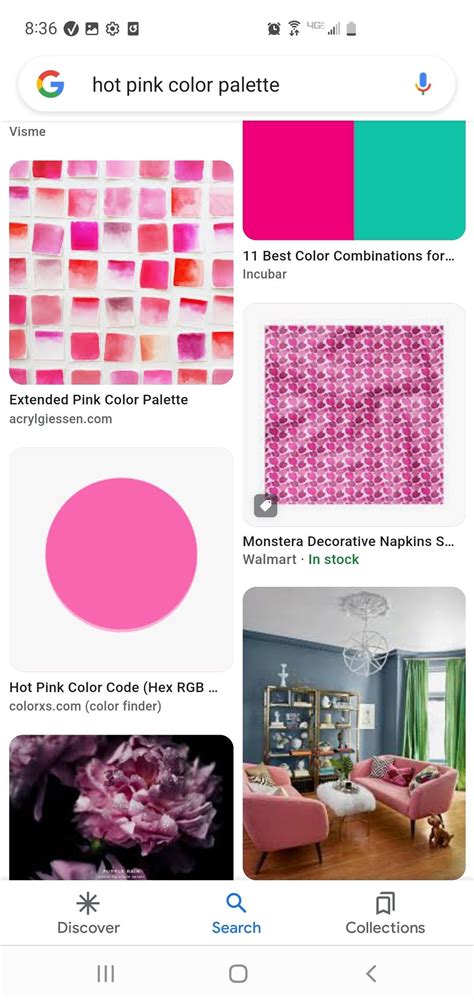Open 11 Best Color Combinations result
Viewport: 474px width, 1000px height.
(348, 256)
